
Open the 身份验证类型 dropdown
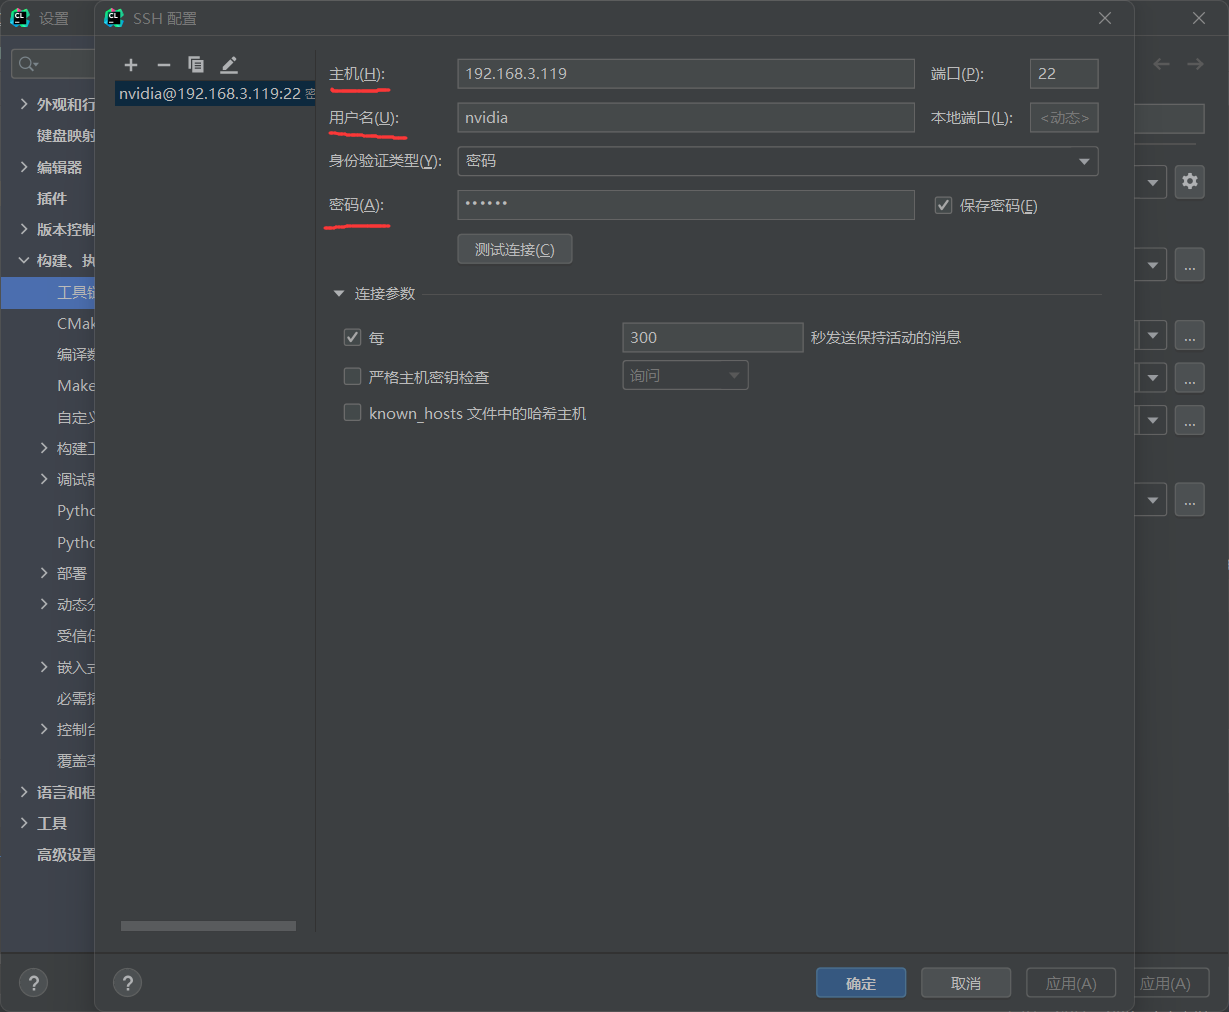click(x=1083, y=161)
